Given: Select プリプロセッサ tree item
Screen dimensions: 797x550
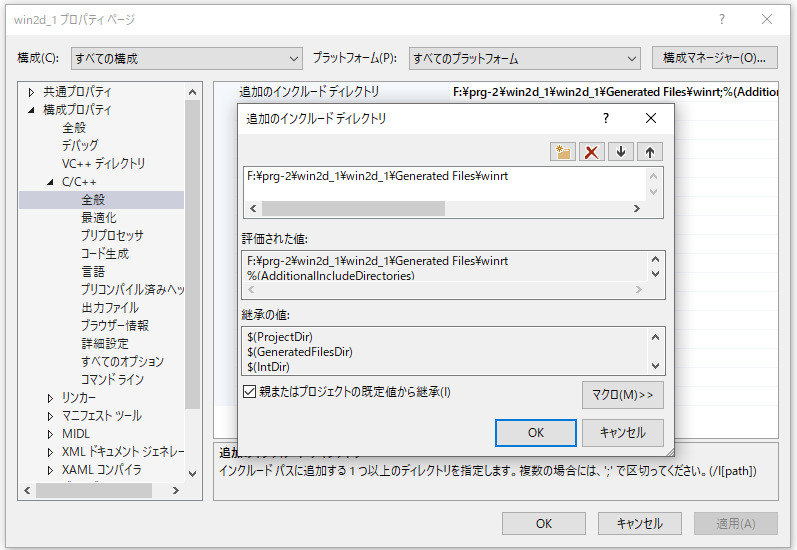Looking at the screenshot, I should pos(112,236).
